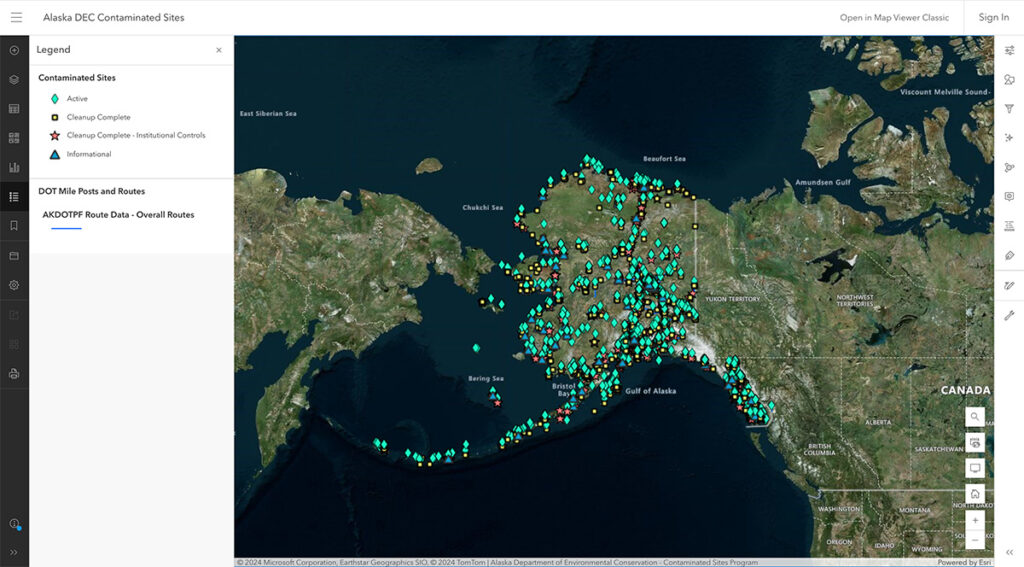Viewport: 1024px width, 567px height.
Task: Click the Contaminated Sites legend heading
Action: tap(77, 78)
